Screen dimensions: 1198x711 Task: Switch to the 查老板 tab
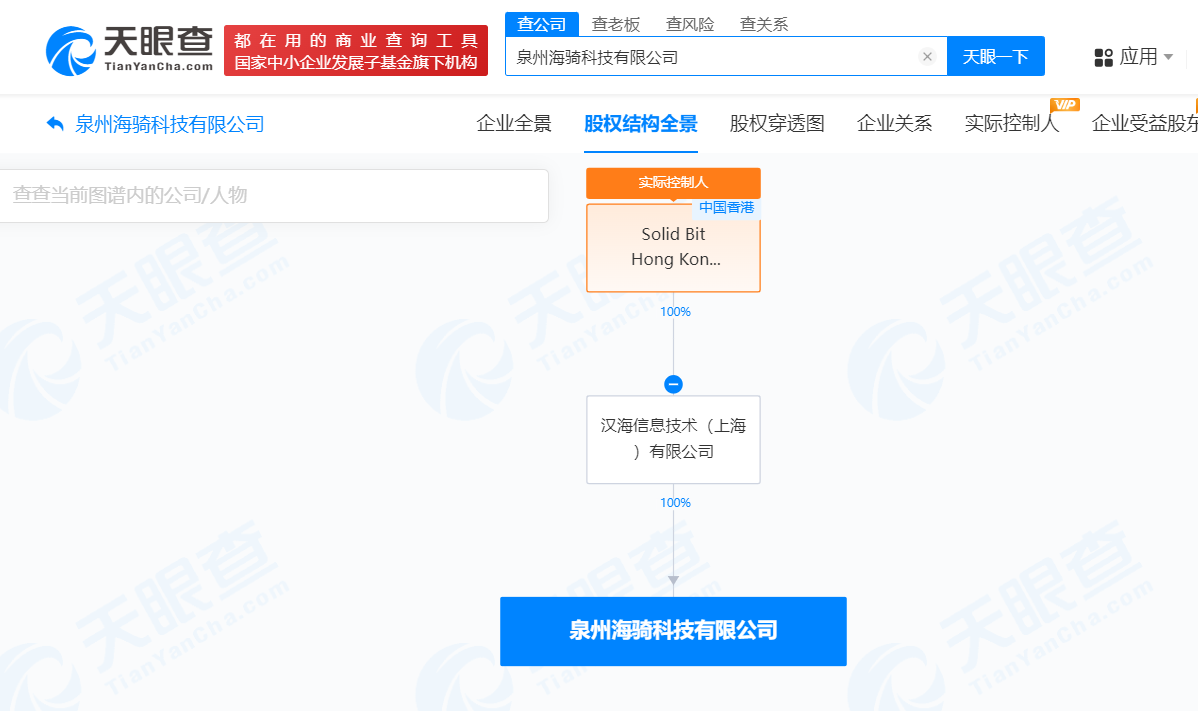pos(616,24)
